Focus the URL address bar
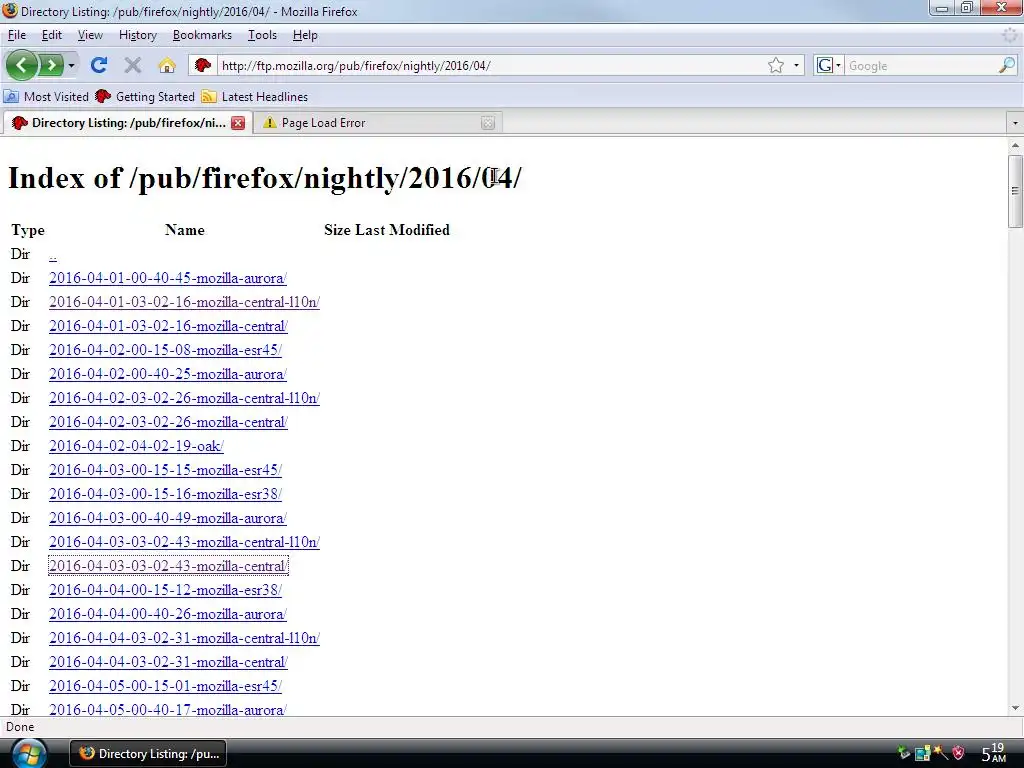1024x768 pixels. [490, 65]
